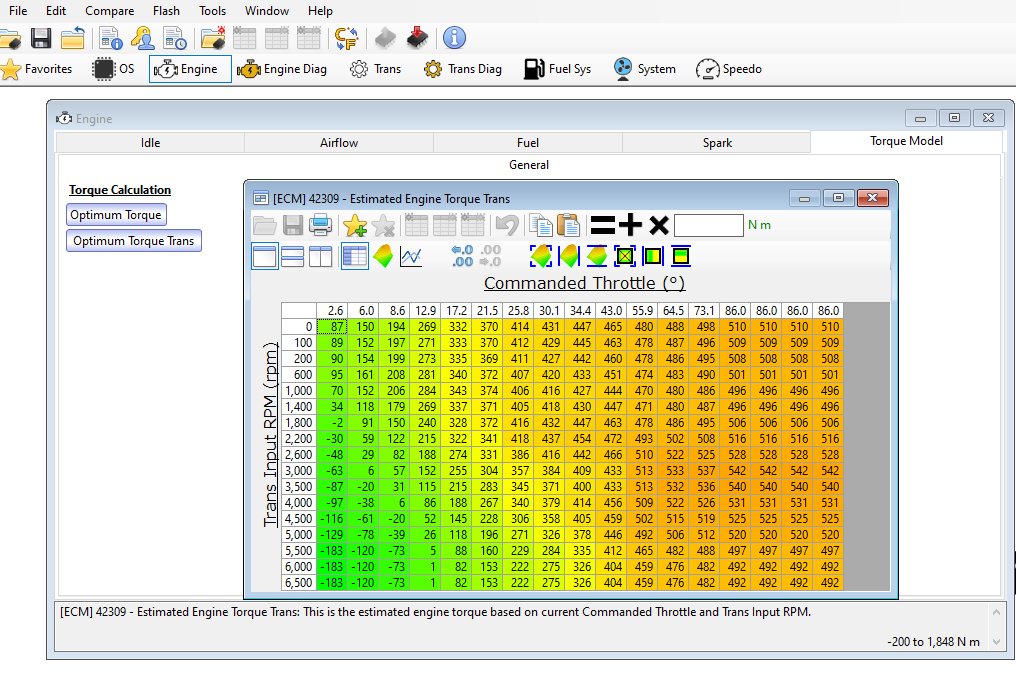
Task: Select the Torque Model tab
Action: pos(906,141)
